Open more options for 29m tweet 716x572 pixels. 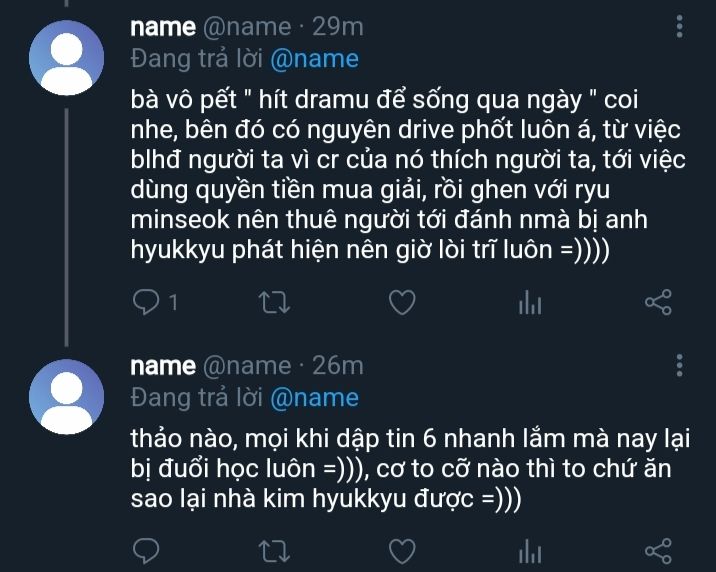pyautogui.click(x=680, y=27)
